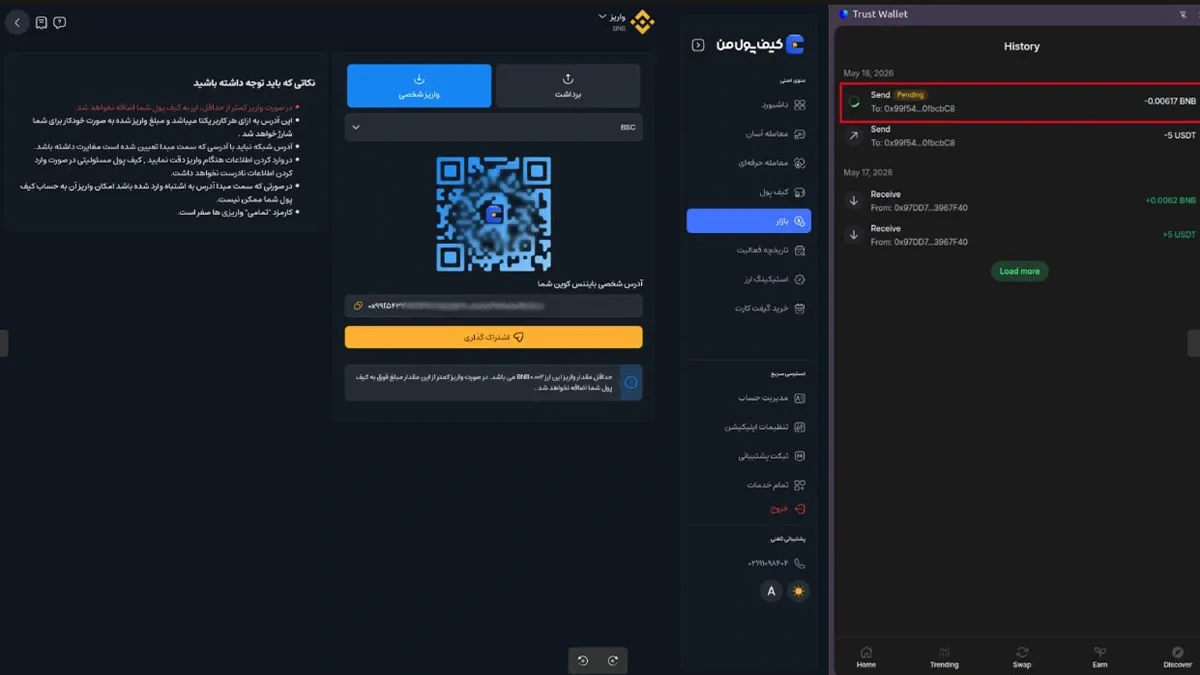Click the deposit QR code image
Viewport: 1200px width, 675px height.
click(494, 214)
